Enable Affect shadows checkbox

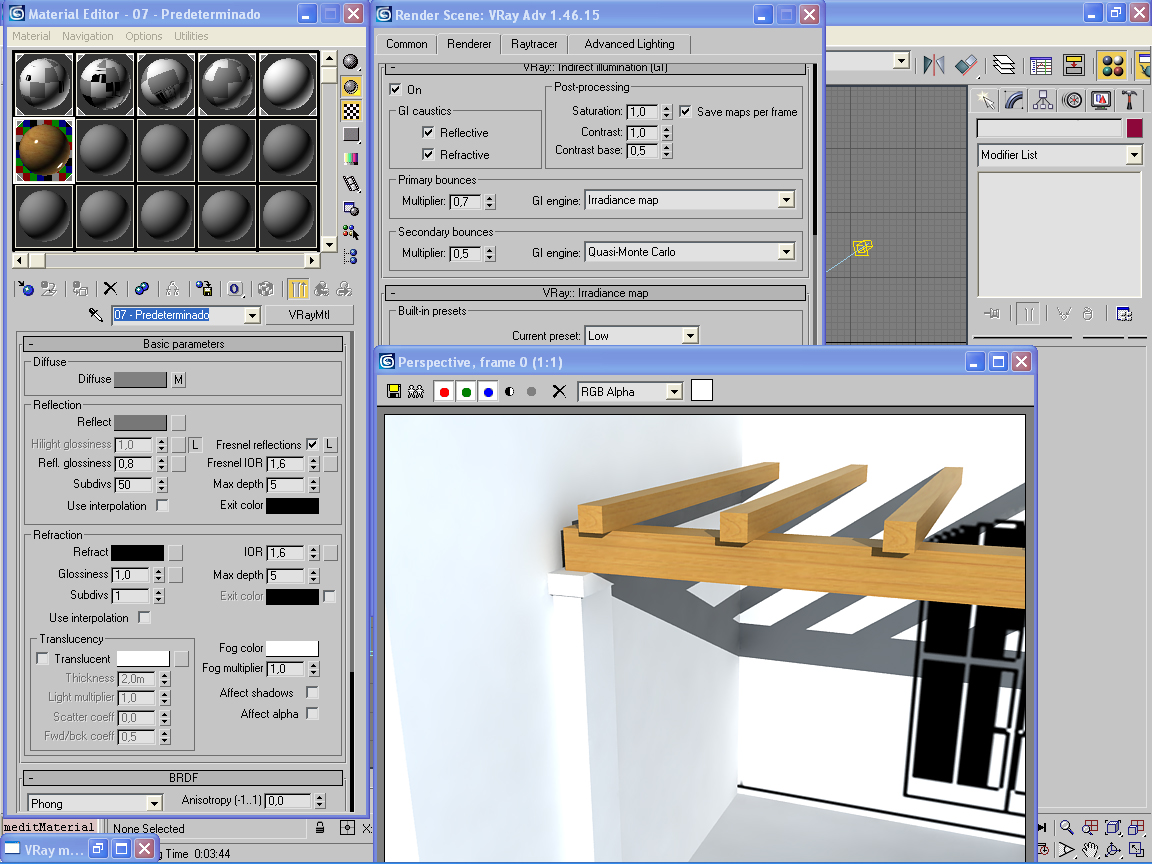click(312, 693)
